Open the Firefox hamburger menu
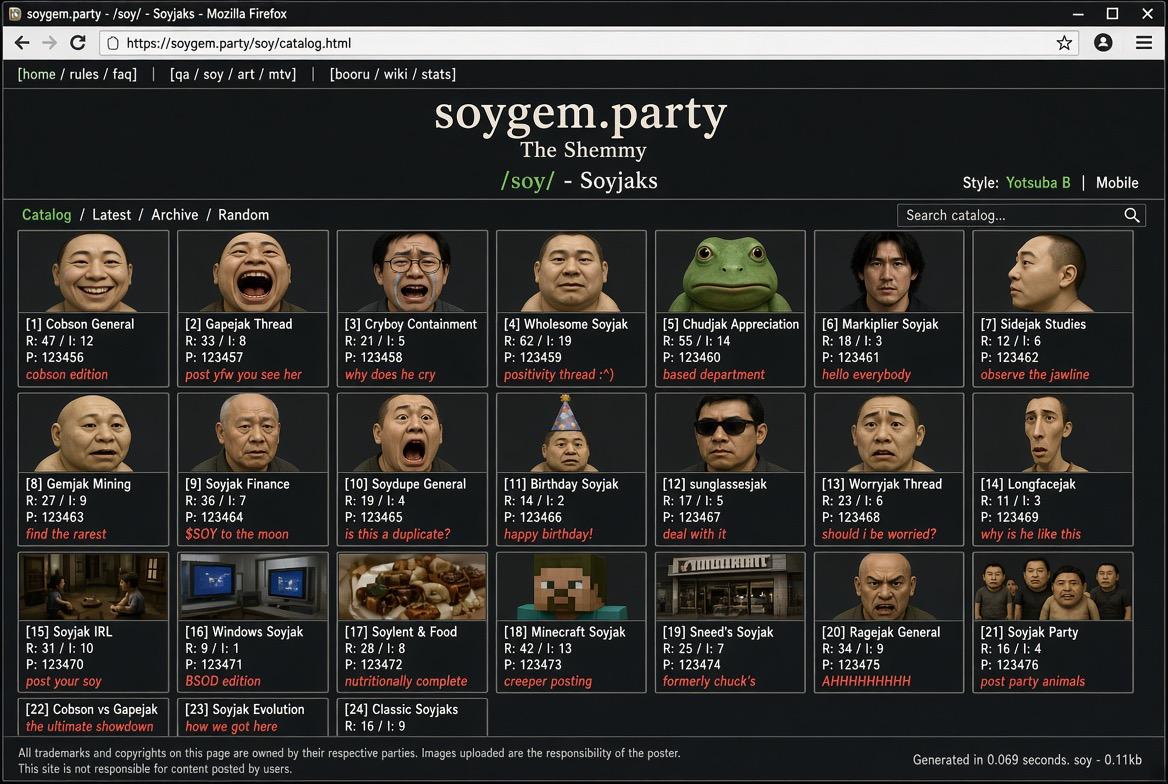 (x=1144, y=43)
